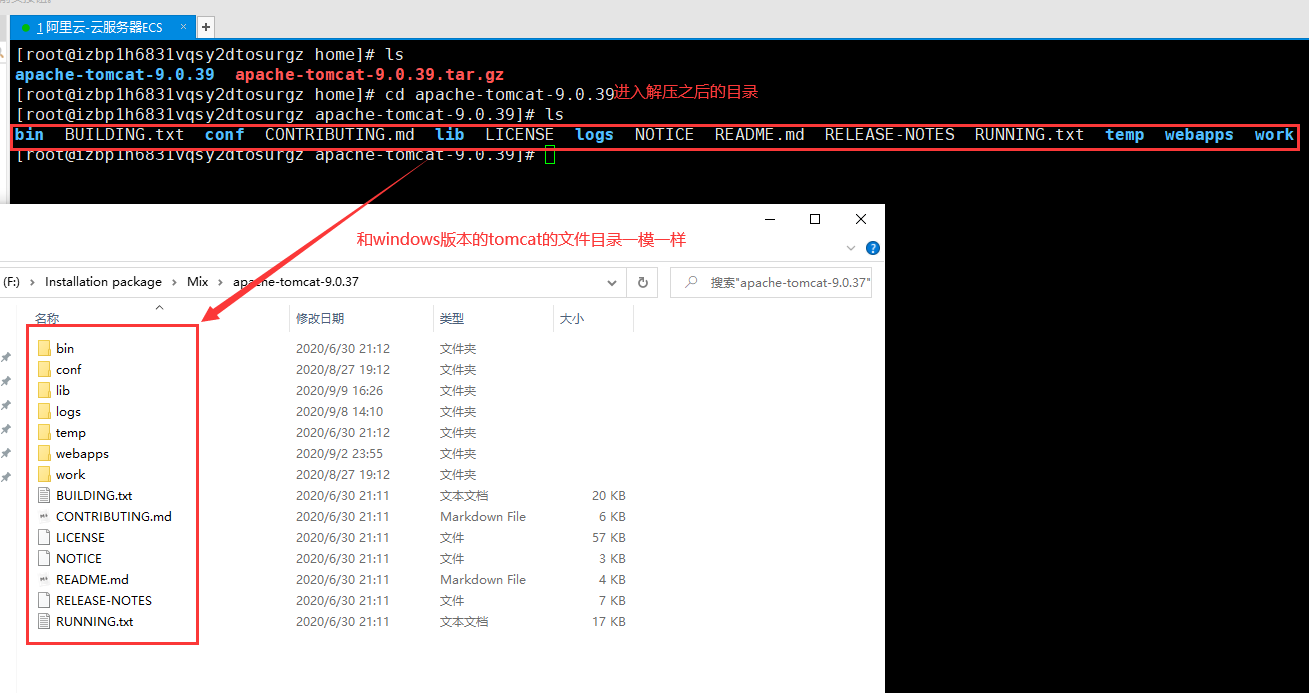Click the green terminal cursor at the prompt
The width and height of the screenshot is (1309, 693).
(549, 155)
